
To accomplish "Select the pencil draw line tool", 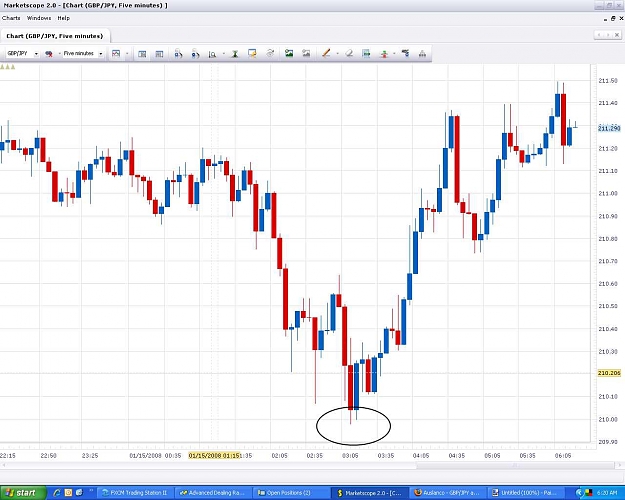I will point(326,53).
